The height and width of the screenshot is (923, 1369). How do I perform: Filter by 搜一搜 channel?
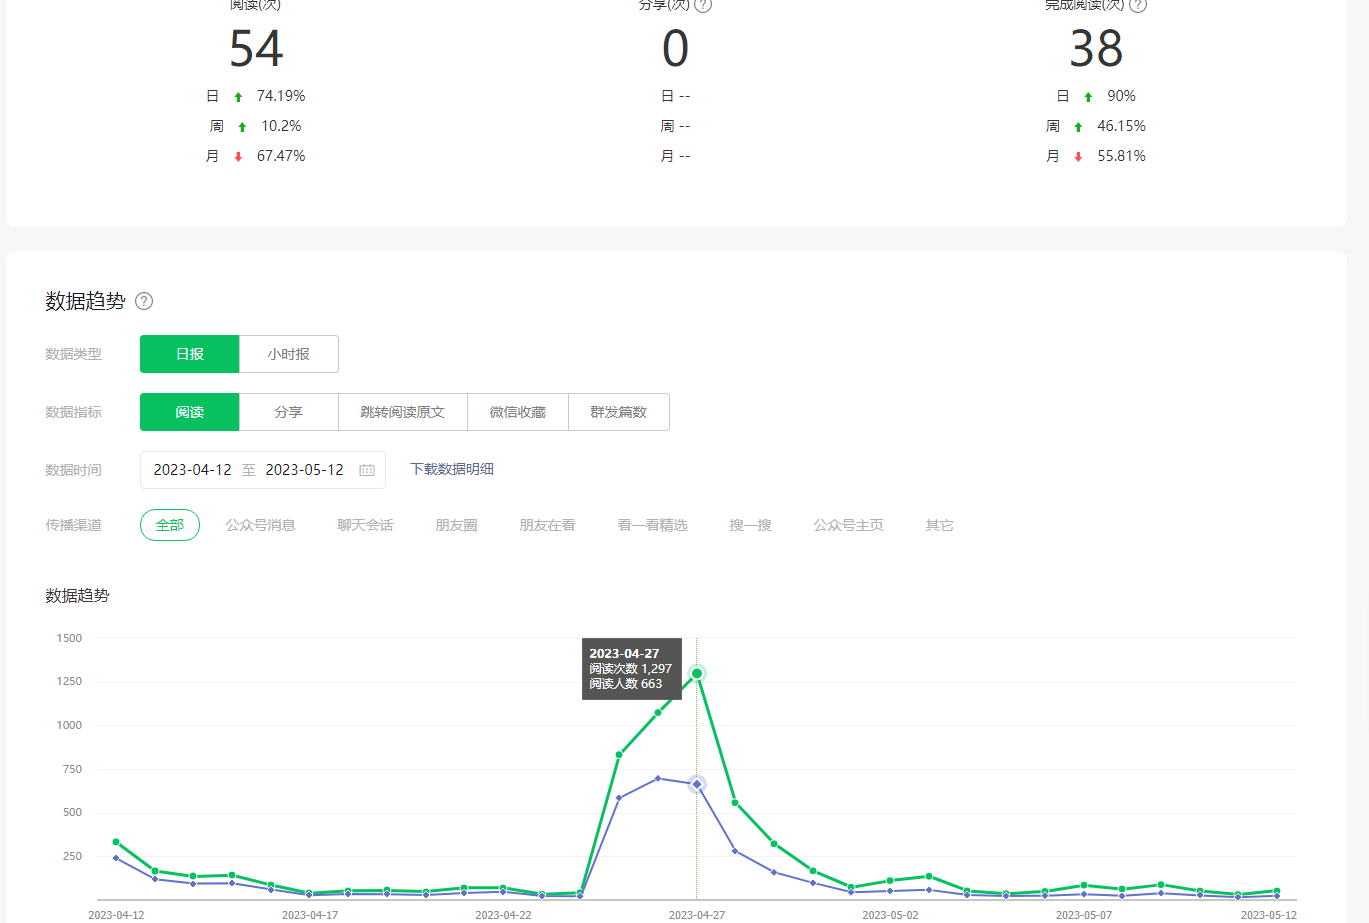pos(750,525)
